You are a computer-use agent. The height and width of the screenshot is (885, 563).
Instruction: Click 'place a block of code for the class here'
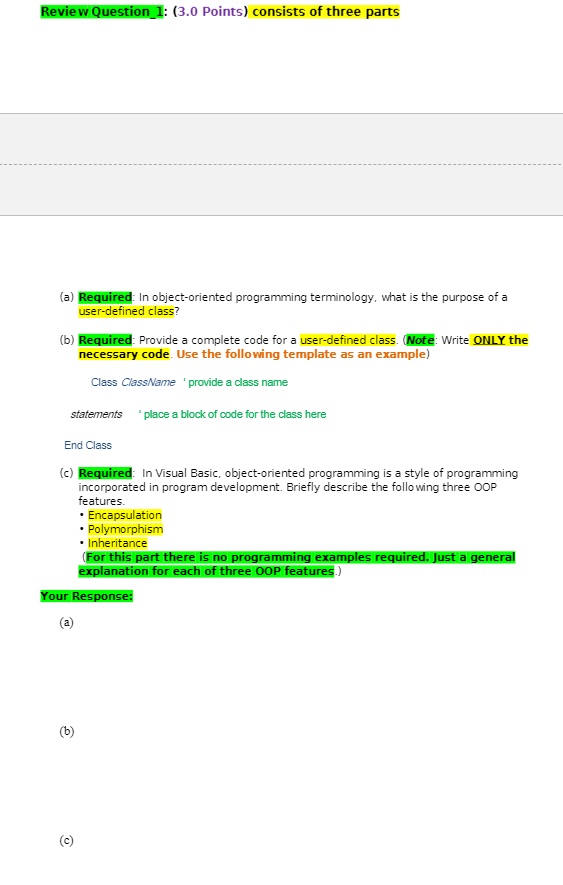coord(234,414)
